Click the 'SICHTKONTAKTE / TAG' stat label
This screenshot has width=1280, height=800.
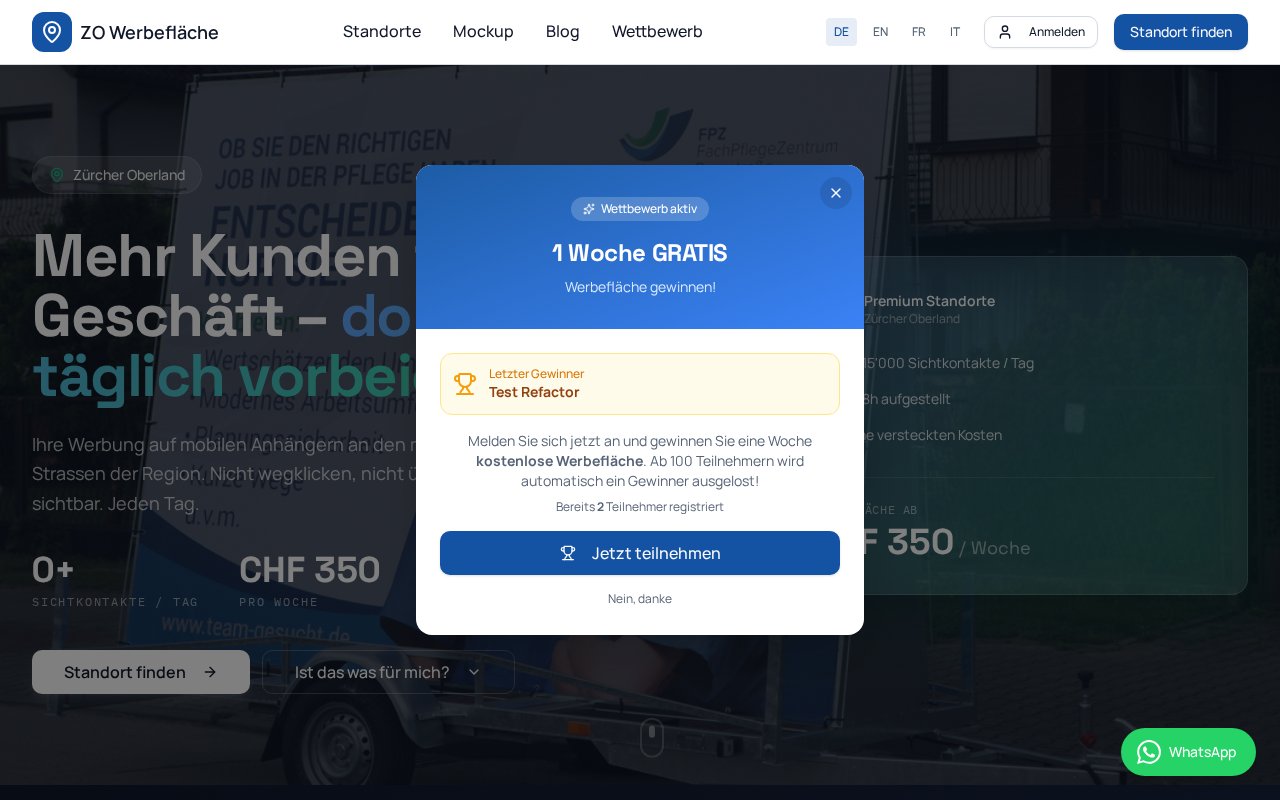tap(115, 602)
